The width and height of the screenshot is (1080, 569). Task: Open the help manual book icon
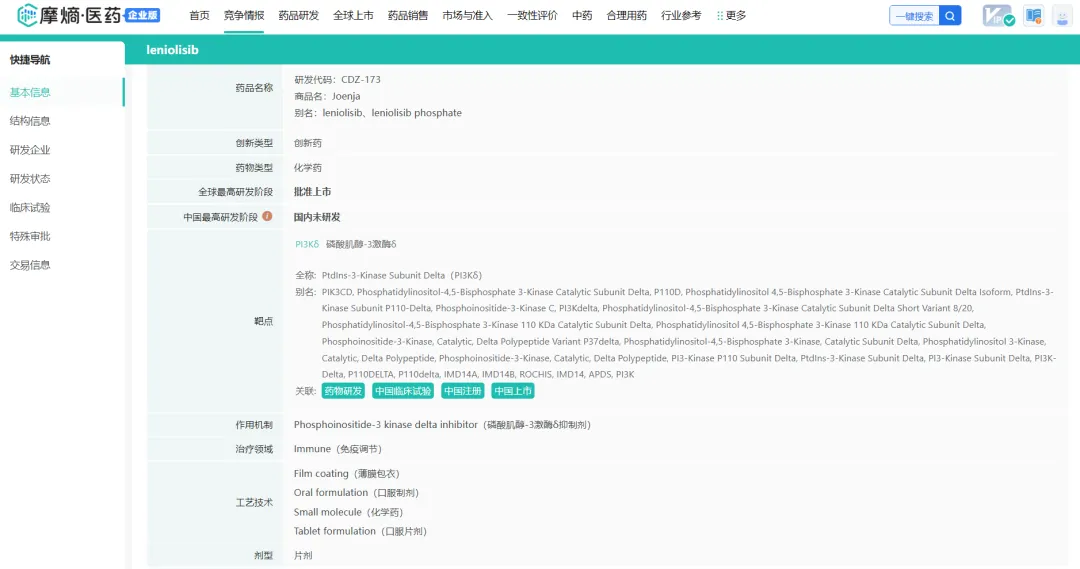(x=1033, y=16)
